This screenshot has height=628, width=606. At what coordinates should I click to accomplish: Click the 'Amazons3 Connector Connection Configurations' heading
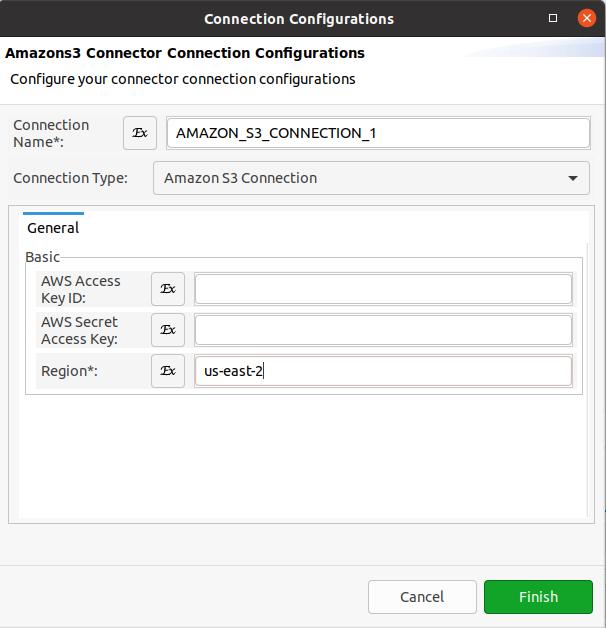[185, 53]
